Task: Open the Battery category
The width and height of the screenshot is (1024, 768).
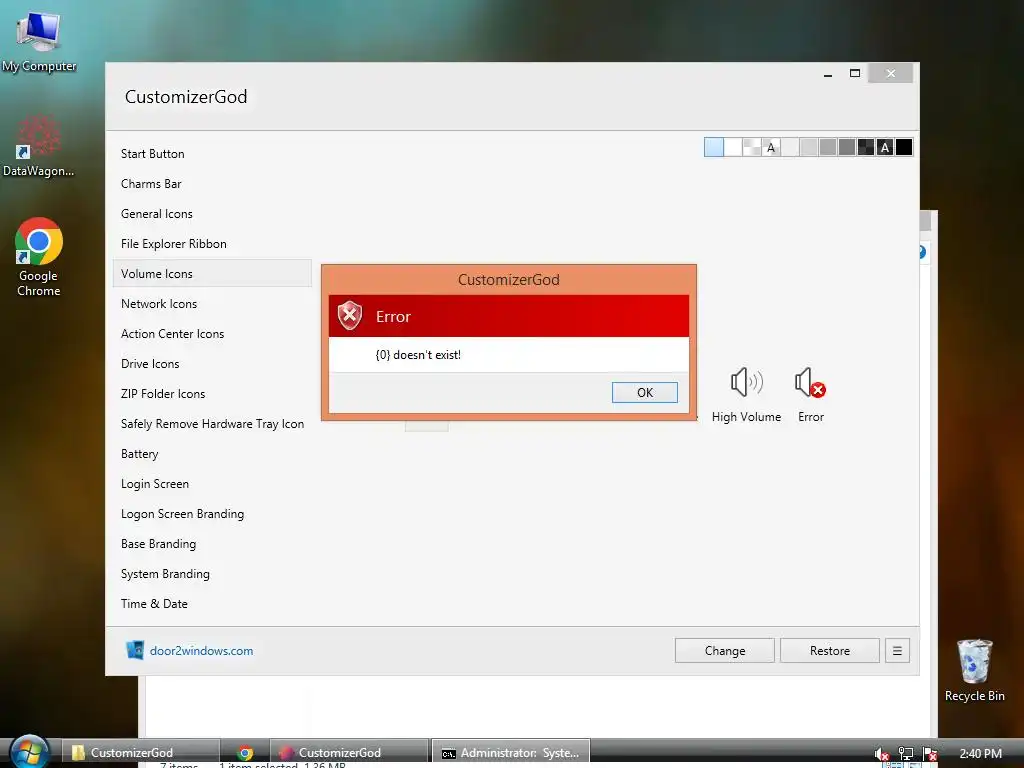Action: 139,454
